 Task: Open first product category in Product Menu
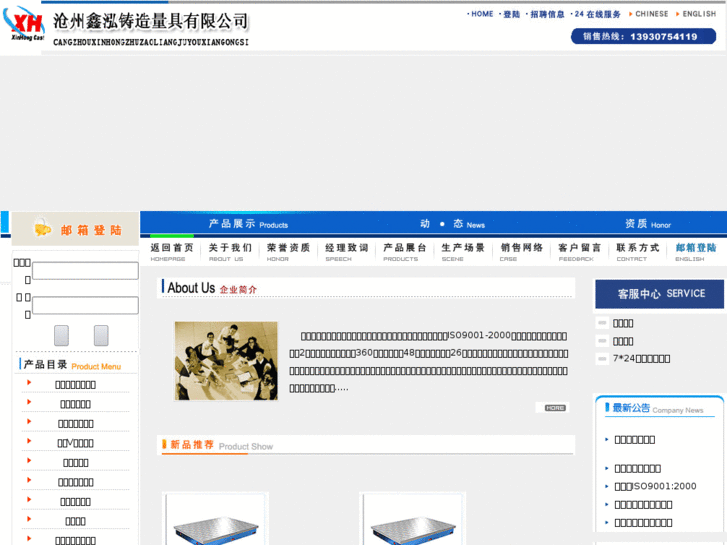coord(76,385)
